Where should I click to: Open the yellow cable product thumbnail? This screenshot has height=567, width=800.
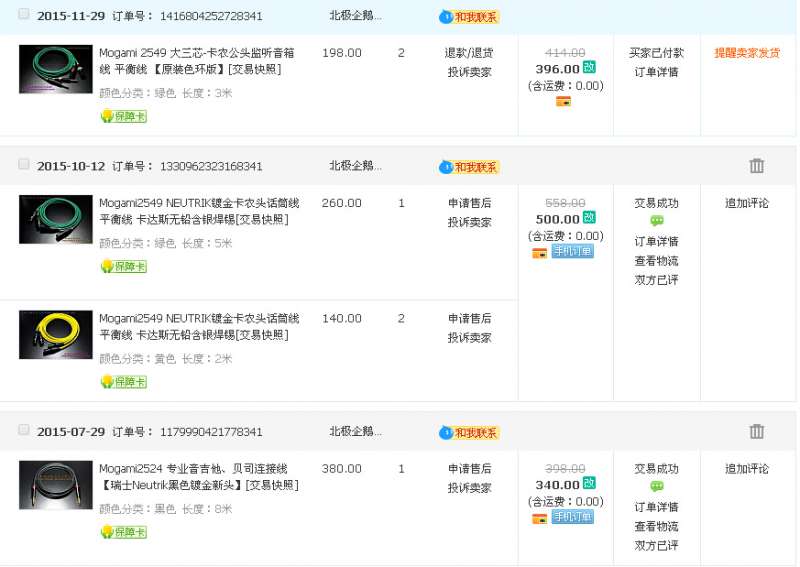55,334
